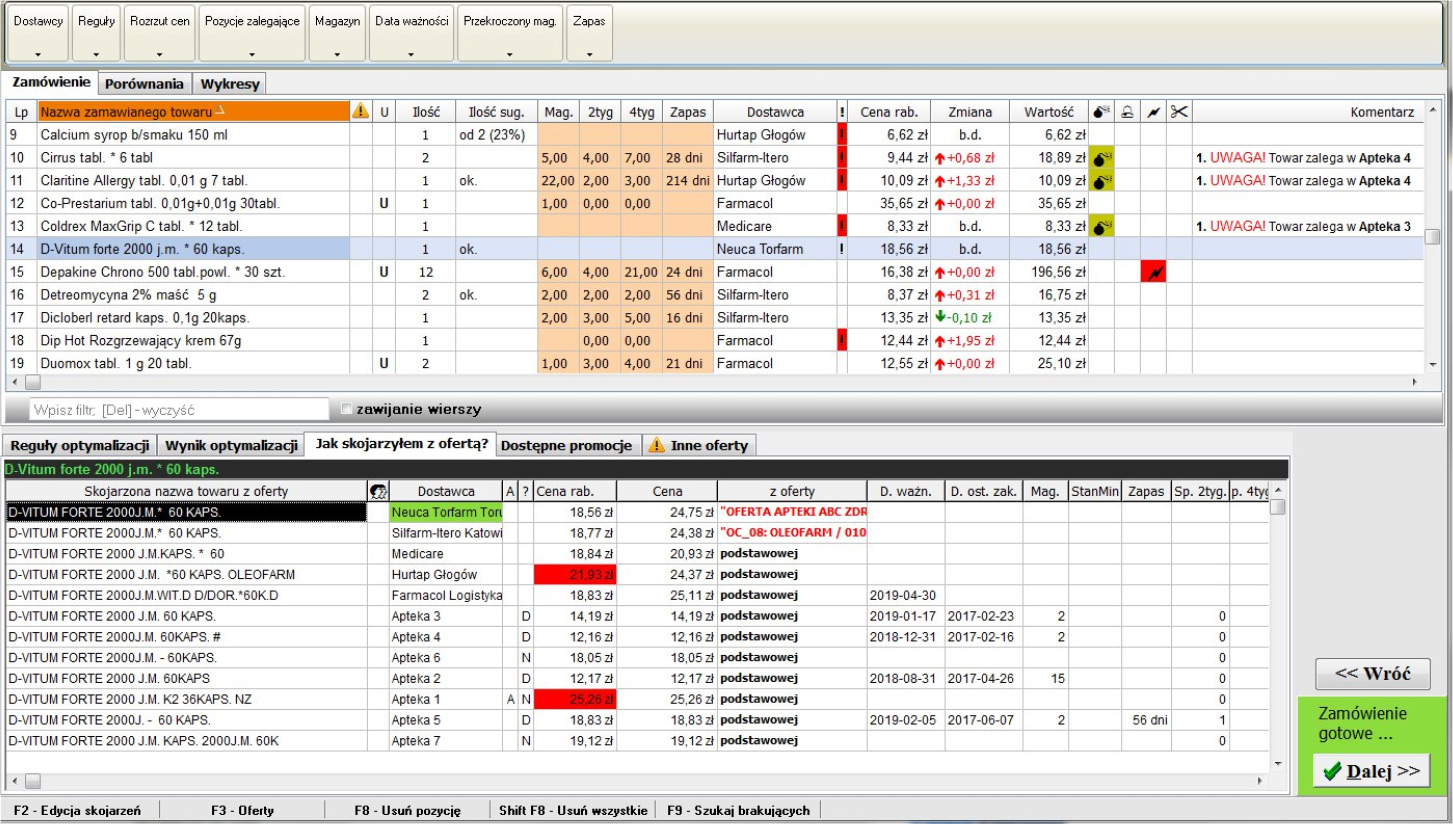Click the scissors icon column header

(x=1179, y=112)
